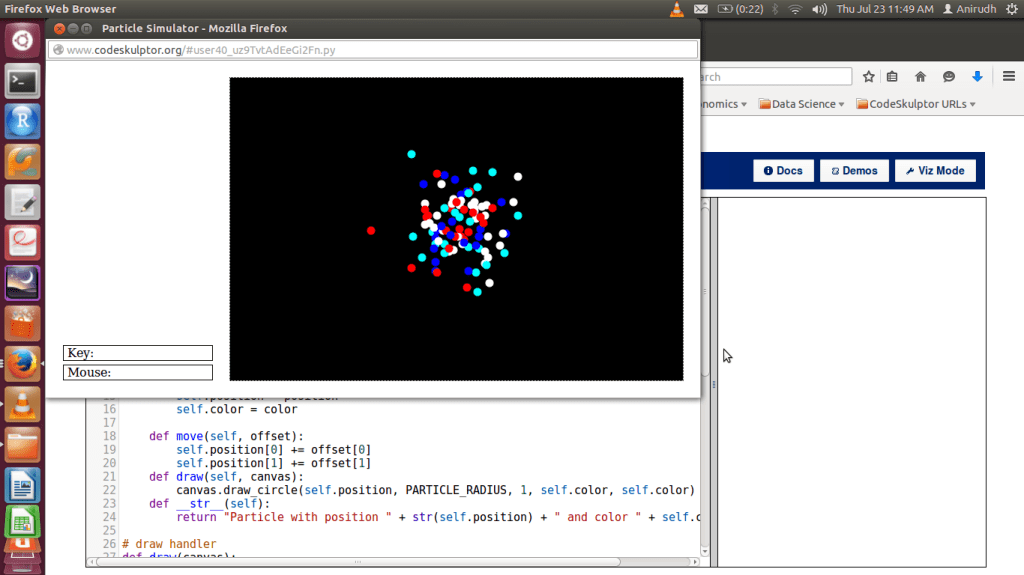
Task: Open the Bluetooth indicator menu
Action: pos(775,9)
